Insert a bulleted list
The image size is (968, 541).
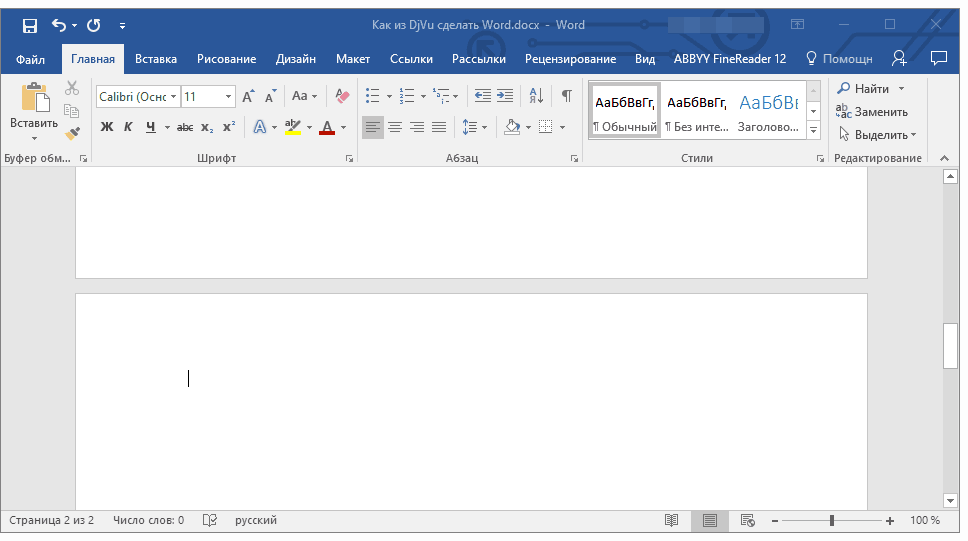click(373, 97)
